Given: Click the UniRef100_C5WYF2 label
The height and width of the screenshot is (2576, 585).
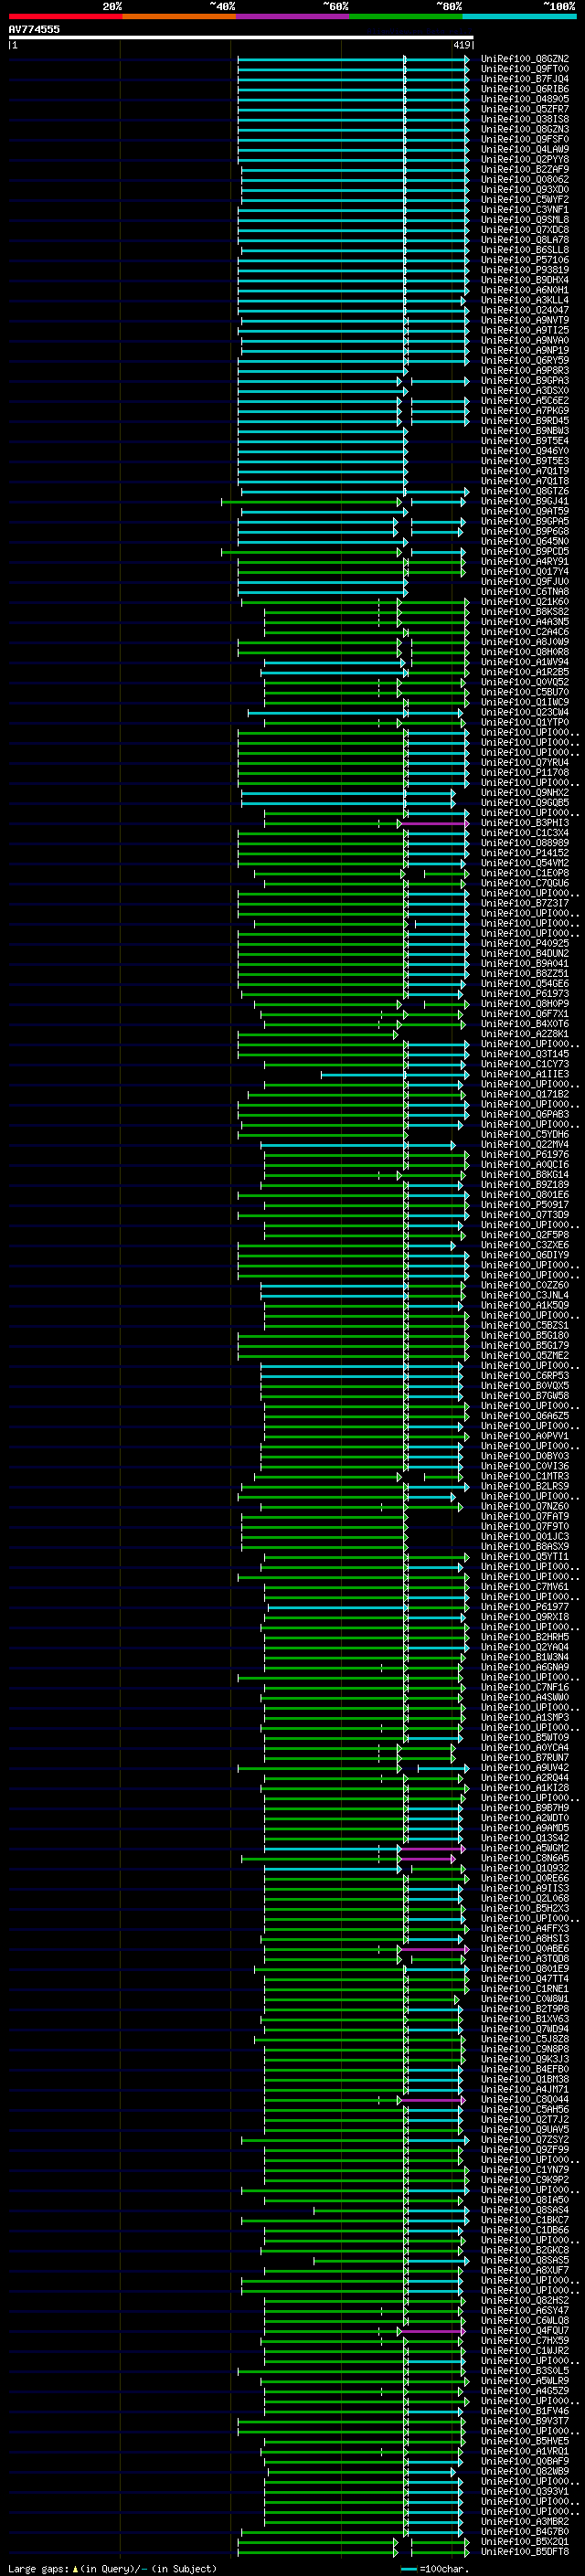Looking at the screenshot, I should (525, 199).
